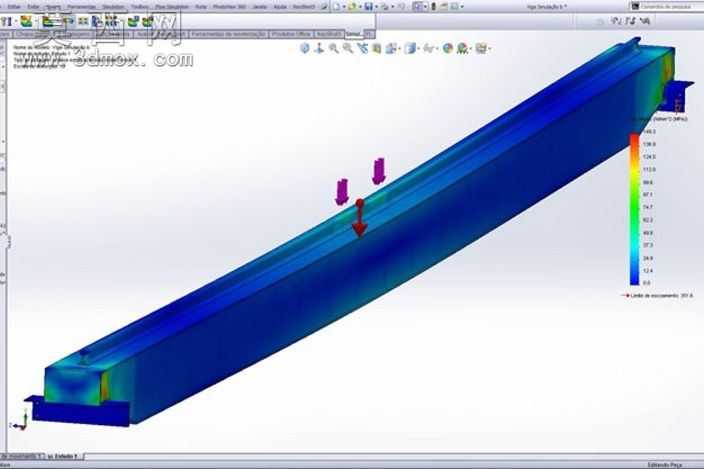Click the View Orientation icon
704x469 pixels.
(391, 48)
